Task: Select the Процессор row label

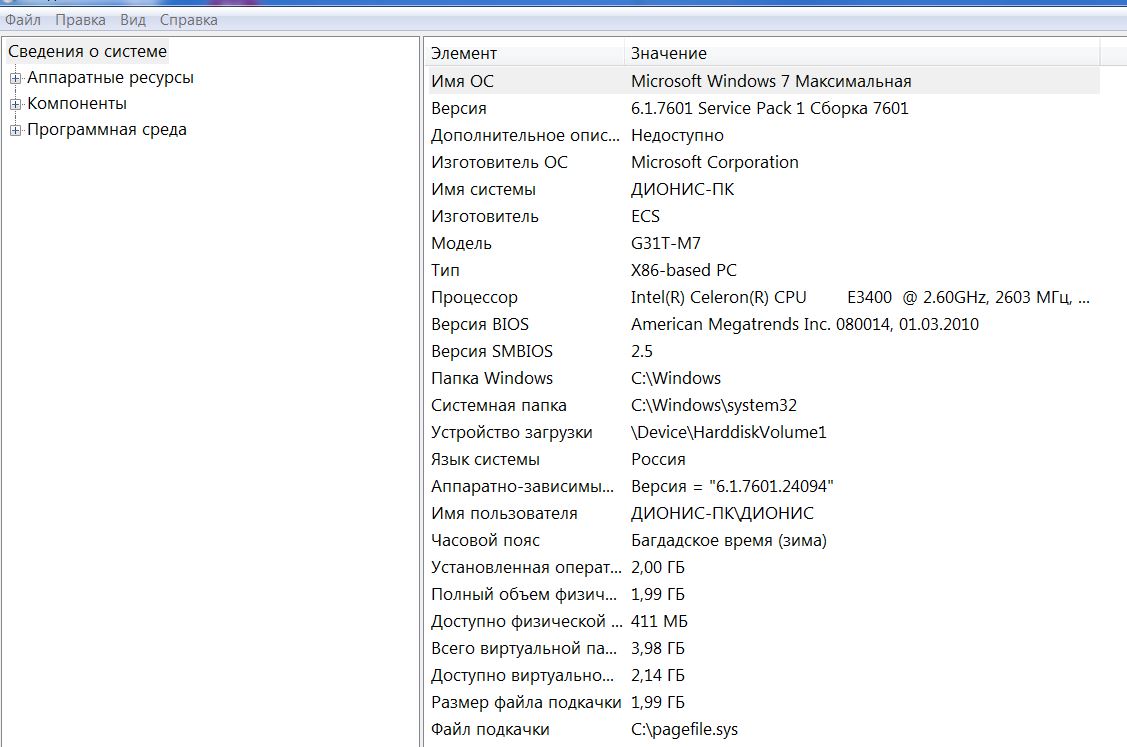Action: tap(474, 298)
